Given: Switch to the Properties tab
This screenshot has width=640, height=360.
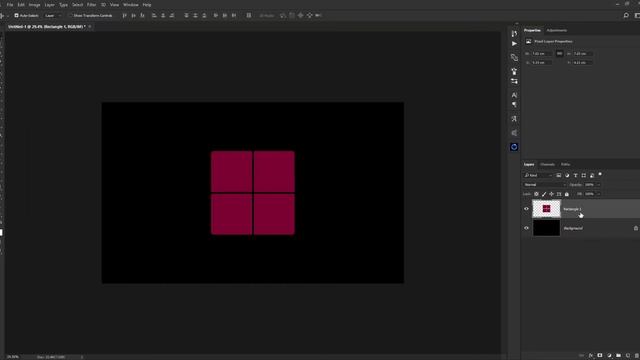Looking at the screenshot, I should (532, 30).
